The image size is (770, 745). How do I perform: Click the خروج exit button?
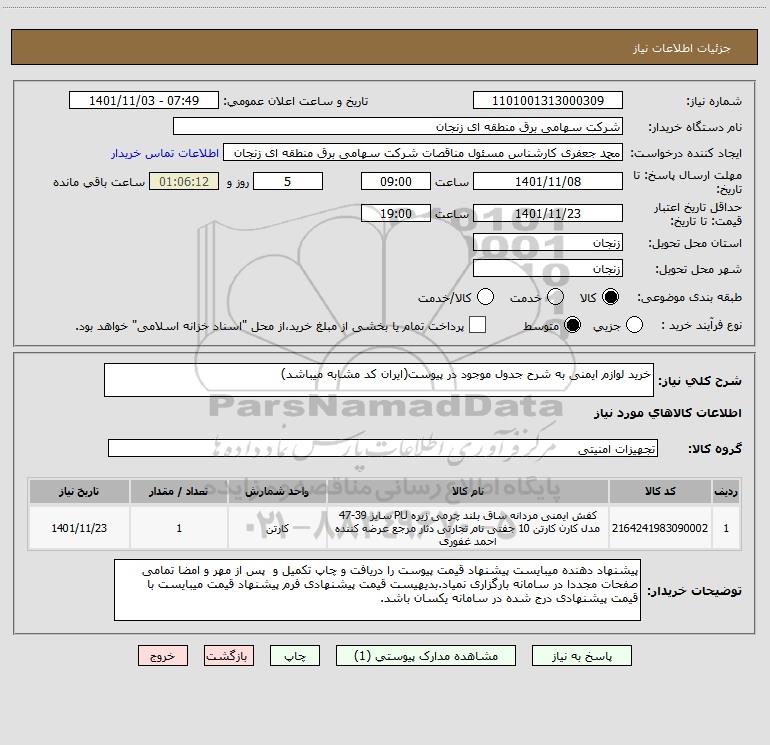[x=163, y=656]
